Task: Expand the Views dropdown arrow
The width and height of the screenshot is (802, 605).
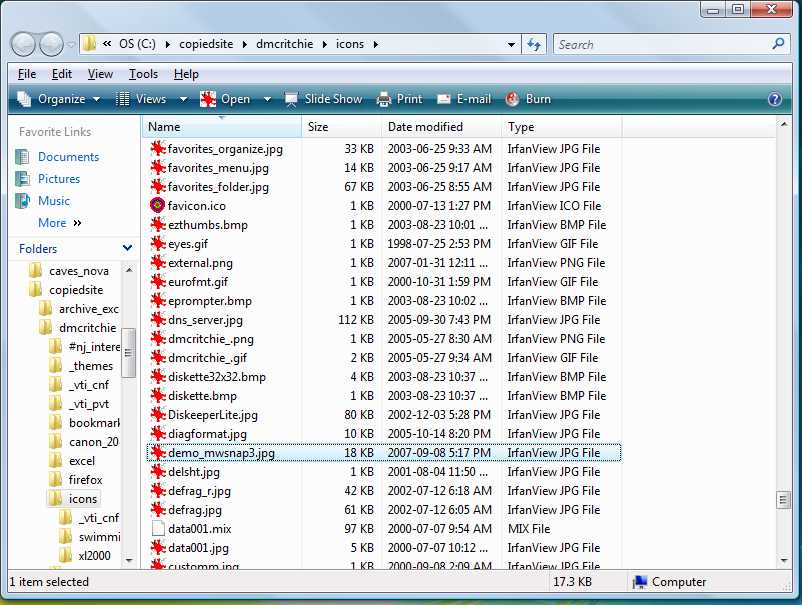Action: coord(183,99)
